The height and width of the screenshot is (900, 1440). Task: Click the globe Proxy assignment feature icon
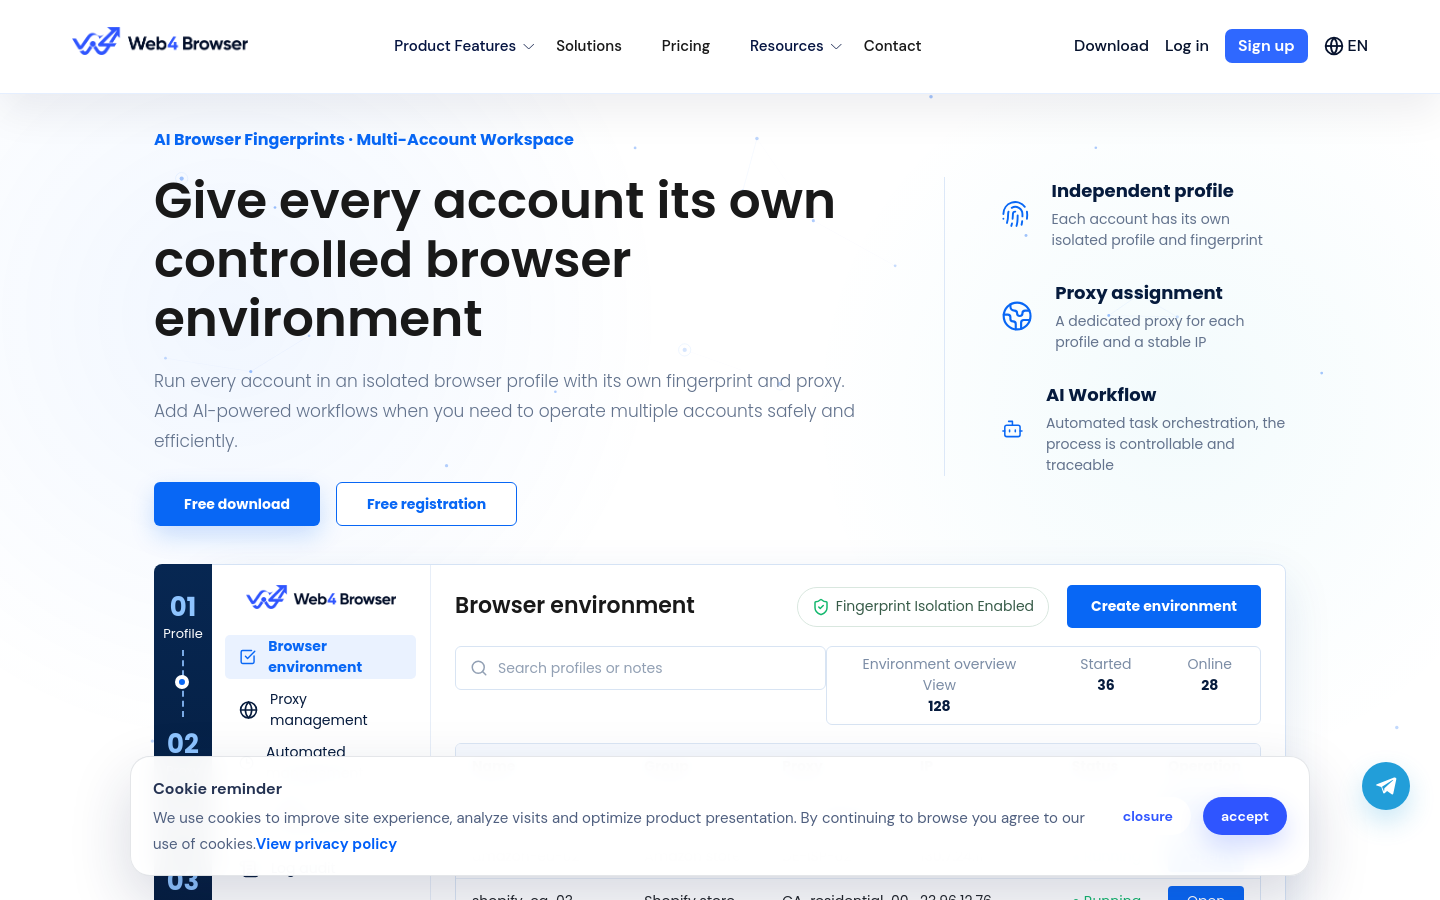1017,316
